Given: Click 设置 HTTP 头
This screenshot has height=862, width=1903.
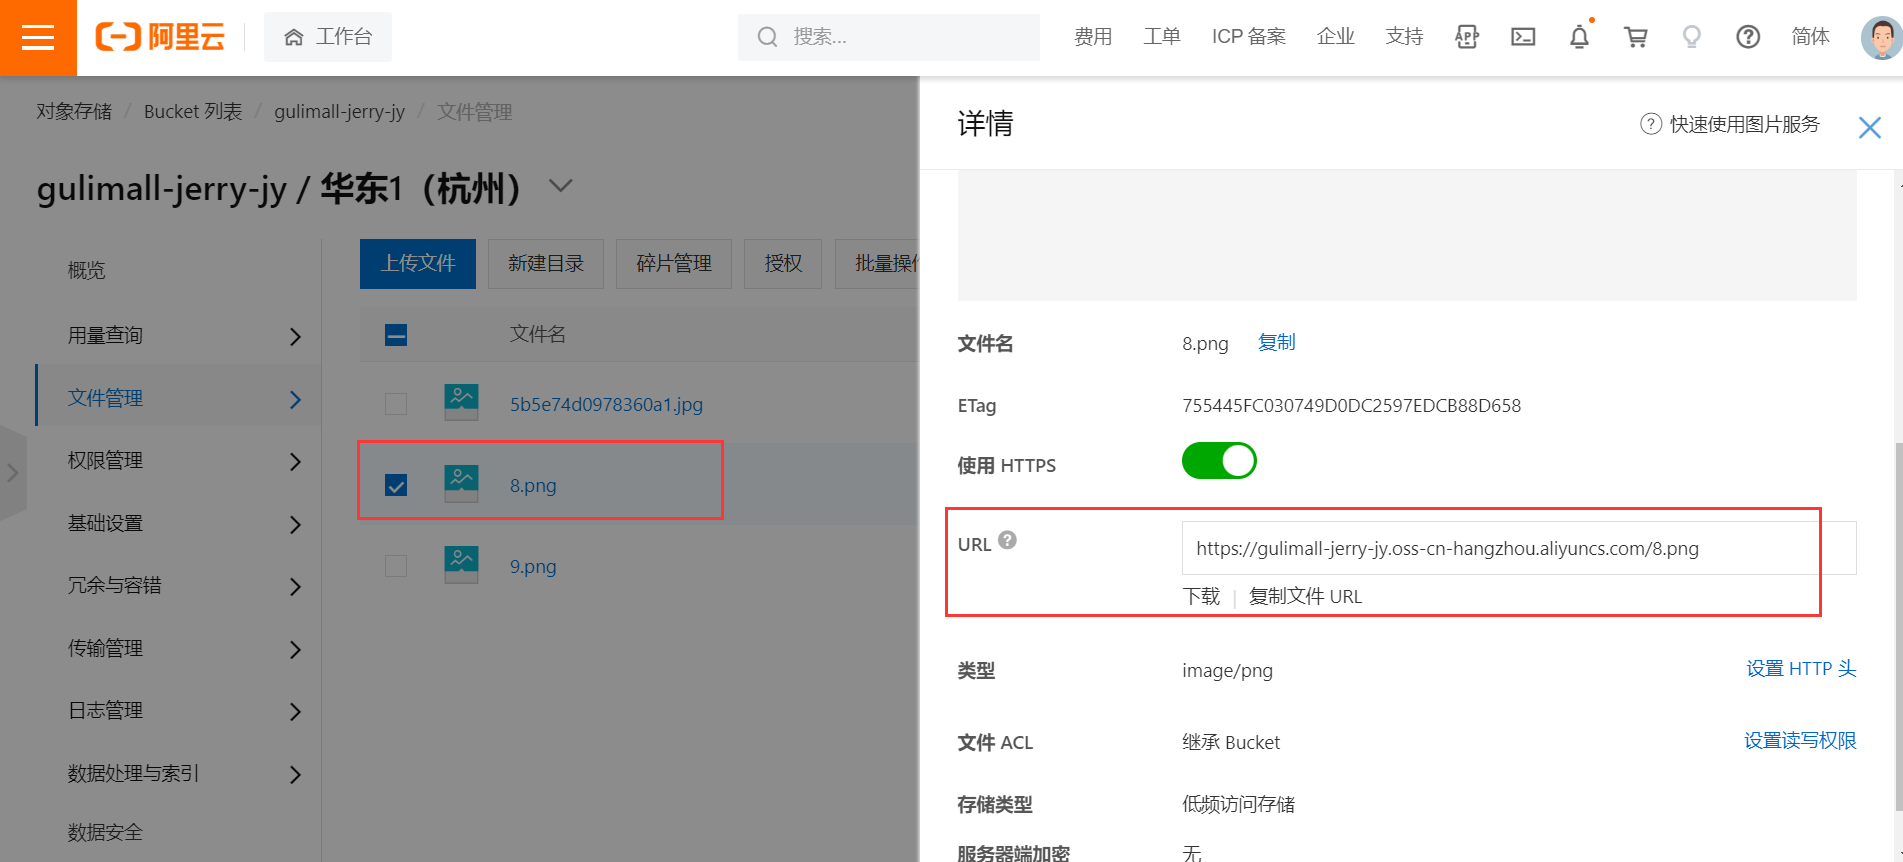Looking at the screenshot, I should pyautogui.click(x=1801, y=669).
